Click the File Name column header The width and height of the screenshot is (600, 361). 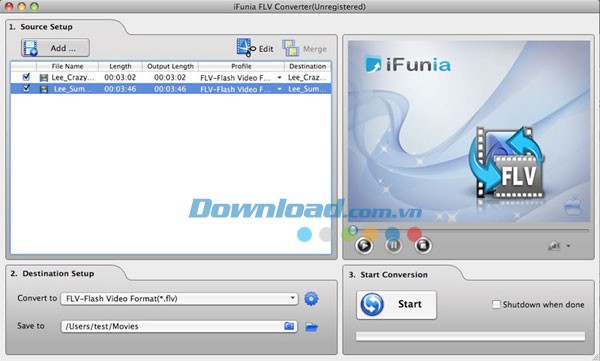(67, 66)
